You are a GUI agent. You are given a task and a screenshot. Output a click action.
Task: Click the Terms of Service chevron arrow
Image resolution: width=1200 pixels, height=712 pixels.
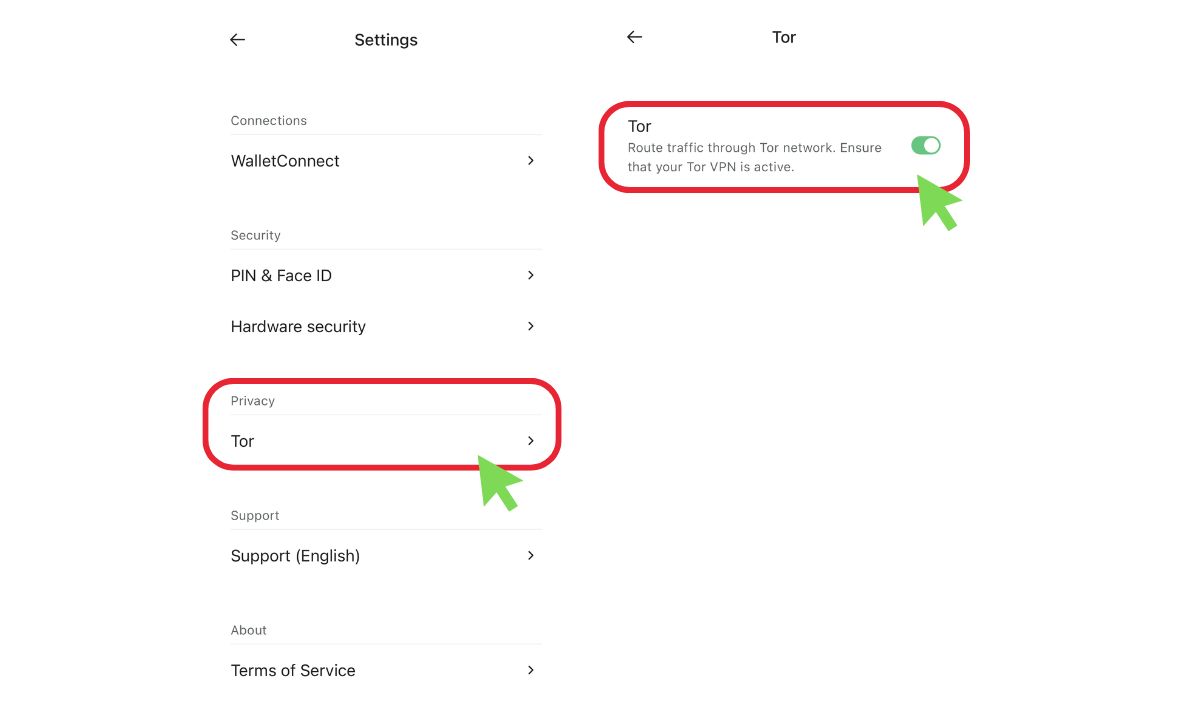[x=531, y=670]
